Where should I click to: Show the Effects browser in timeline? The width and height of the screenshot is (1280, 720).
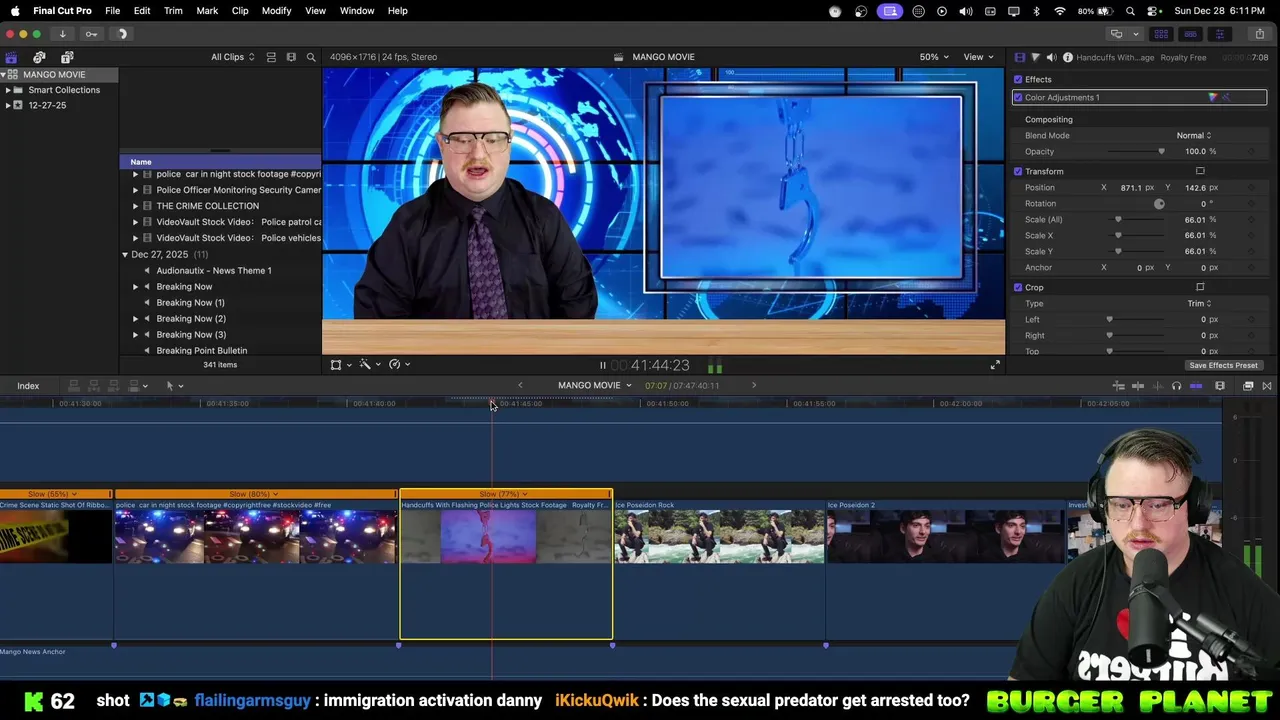(x=1248, y=386)
